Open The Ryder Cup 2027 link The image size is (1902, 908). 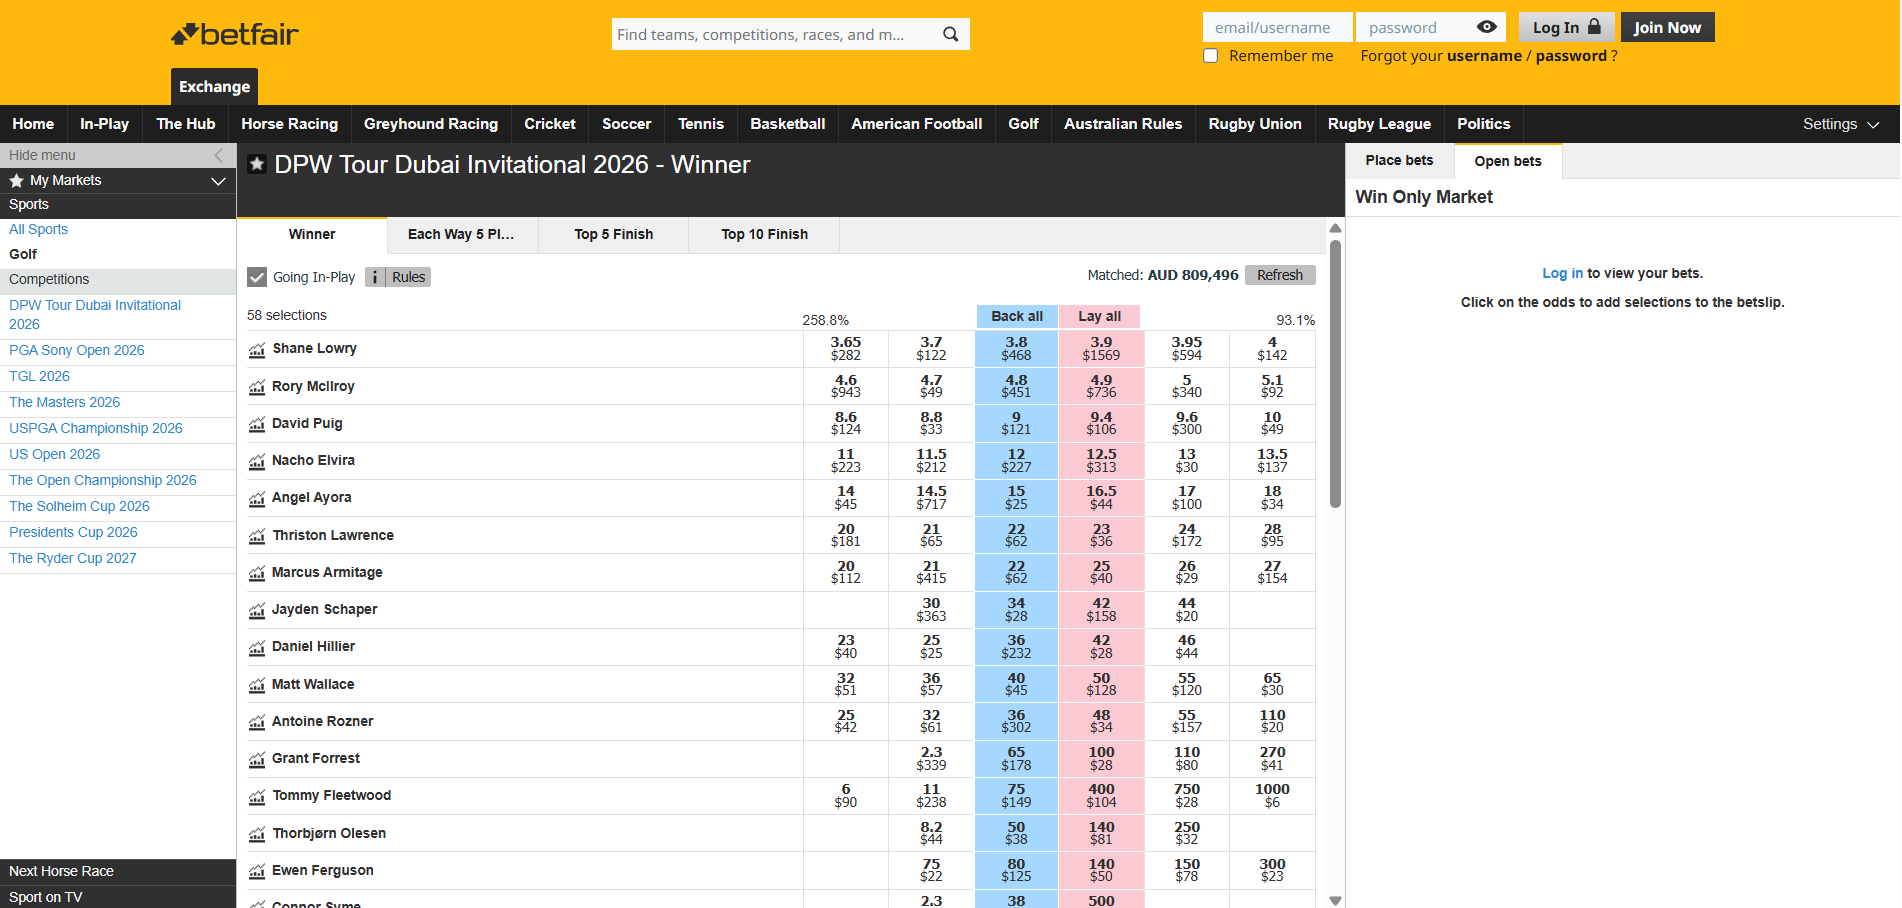click(x=73, y=558)
